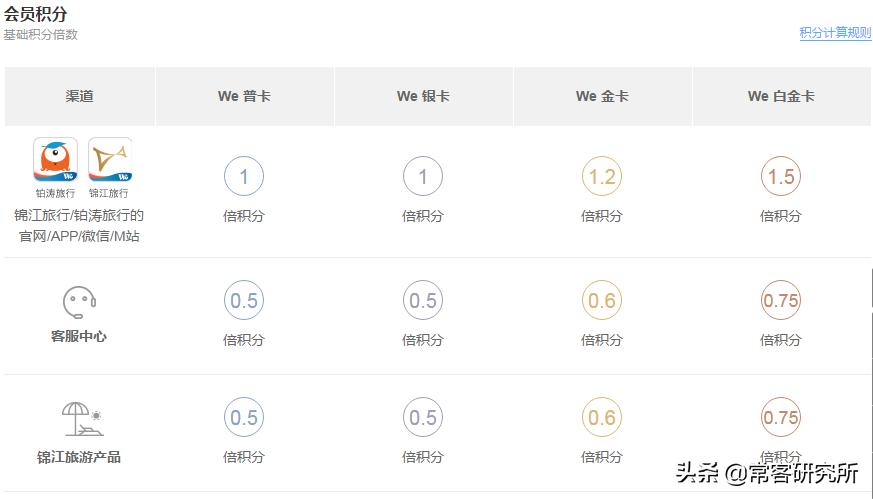Click the We 白金卡 1.5倍 circle badge
Viewport: 873px width, 499px height.
(x=780, y=178)
